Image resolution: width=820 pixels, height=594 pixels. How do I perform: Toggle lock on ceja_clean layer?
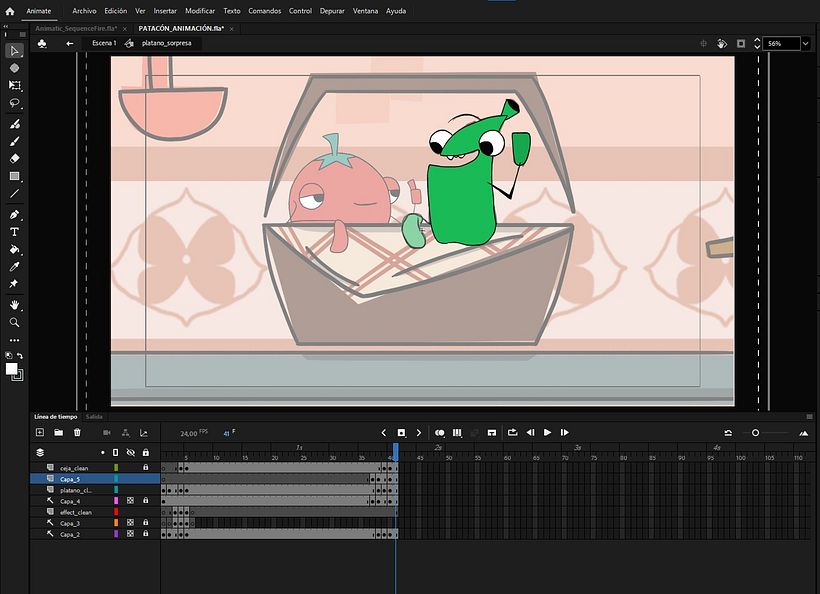pos(146,467)
